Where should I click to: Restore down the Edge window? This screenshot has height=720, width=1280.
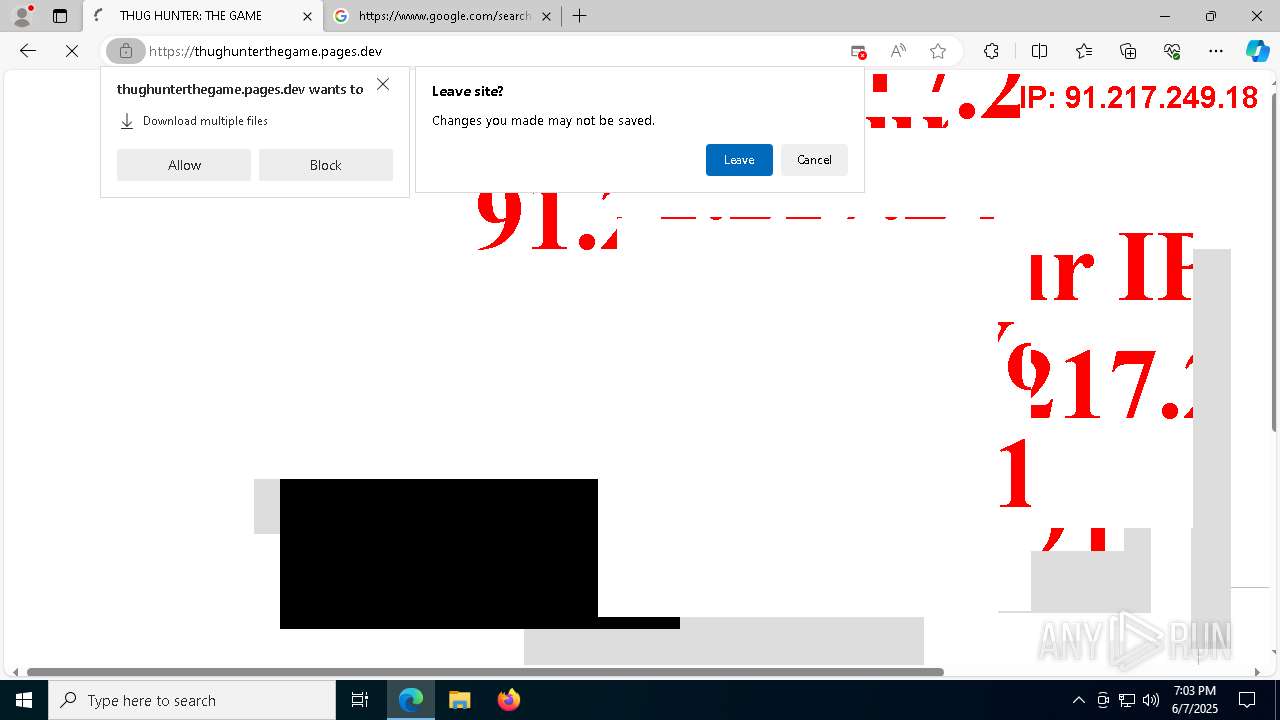coord(1211,16)
